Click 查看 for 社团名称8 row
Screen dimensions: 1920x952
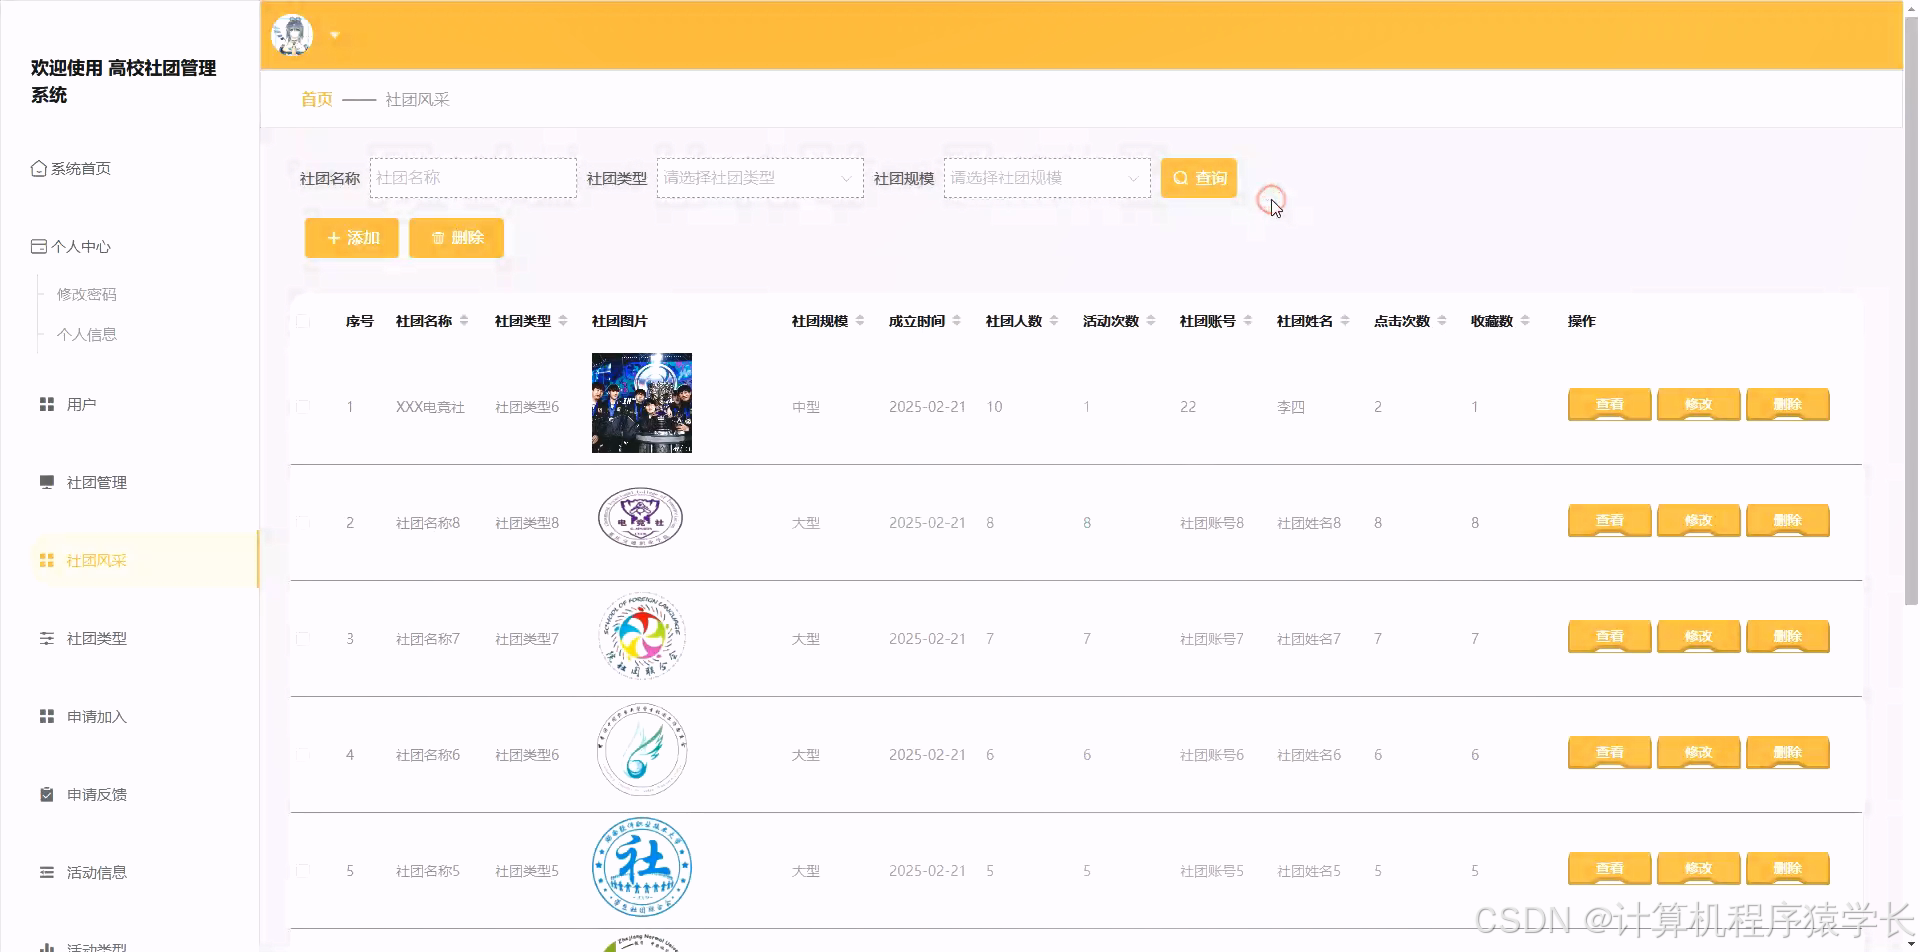(x=1609, y=521)
